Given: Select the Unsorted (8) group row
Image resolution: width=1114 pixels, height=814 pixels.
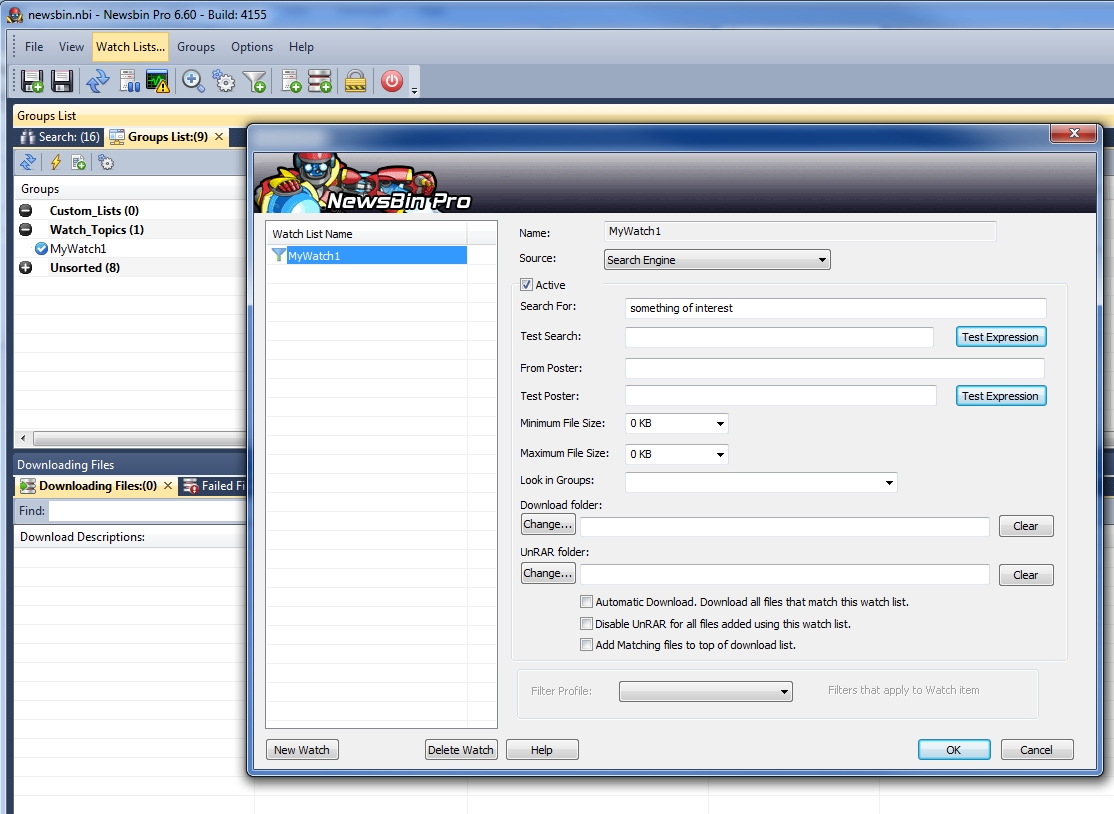Looking at the screenshot, I should pos(85,268).
